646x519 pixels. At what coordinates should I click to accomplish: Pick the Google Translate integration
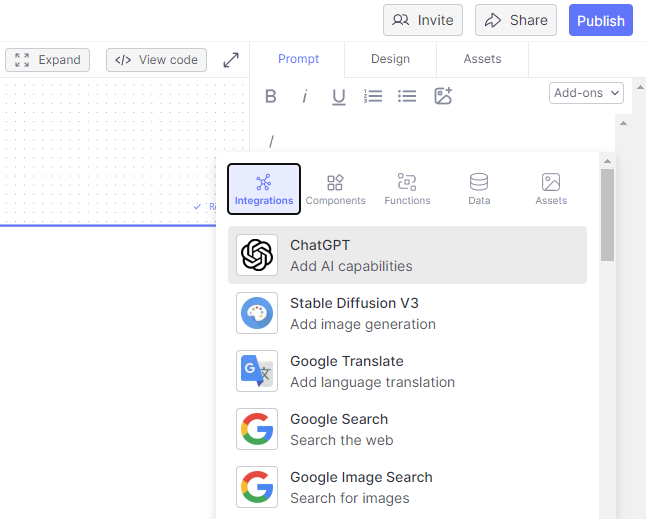click(x=407, y=371)
